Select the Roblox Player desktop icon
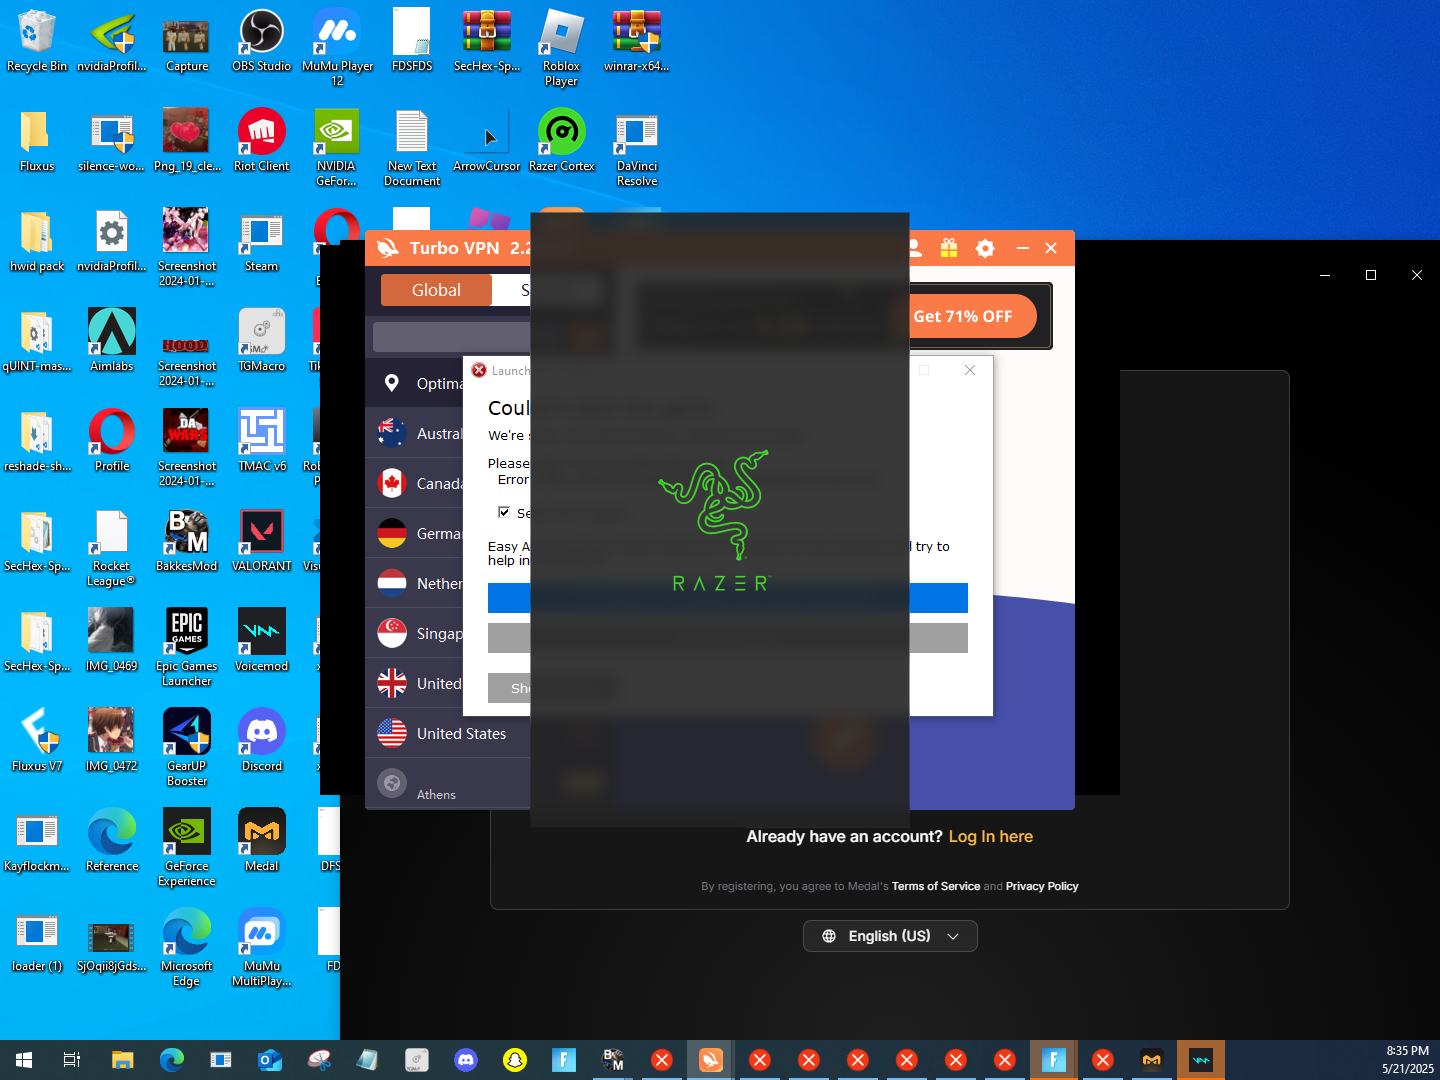This screenshot has height=1080, width=1440. [561, 48]
